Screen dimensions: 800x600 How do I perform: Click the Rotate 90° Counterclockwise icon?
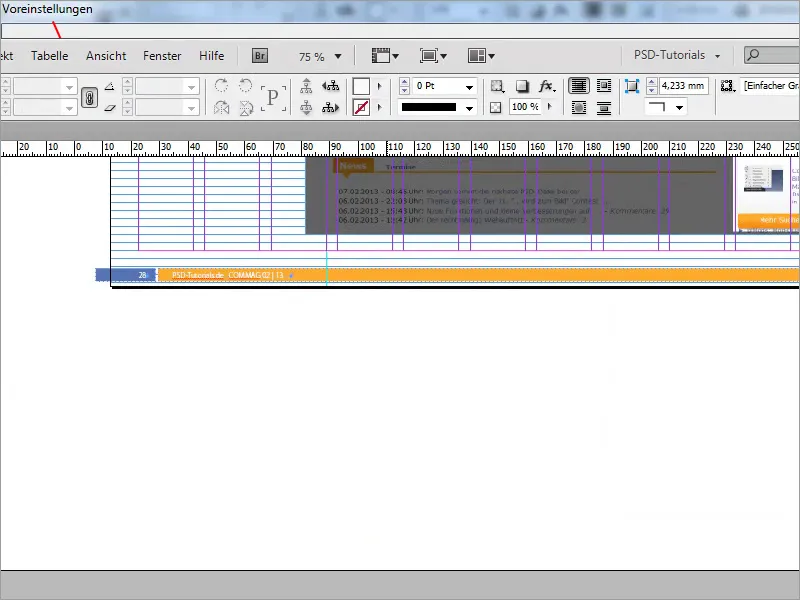click(x=245, y=86)
